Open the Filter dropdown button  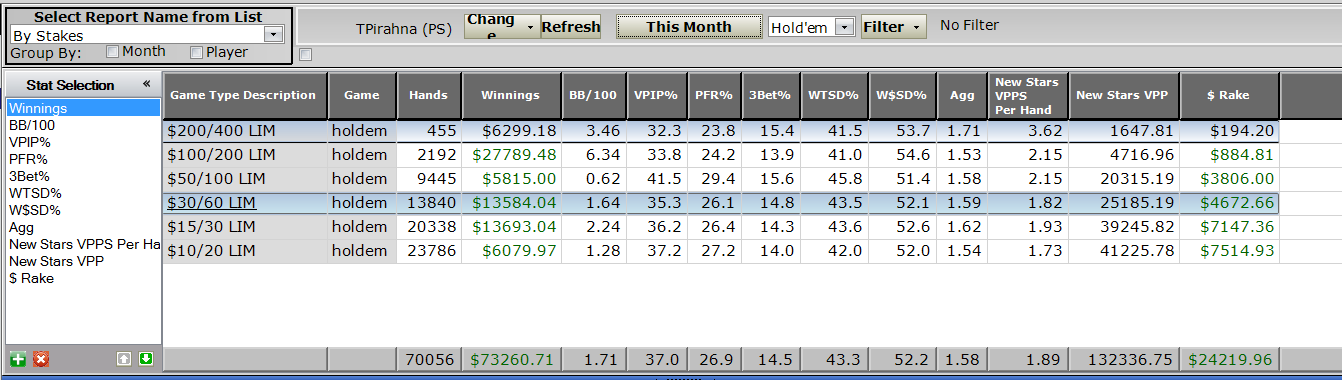pyautogui.click(x=893, y=27)
